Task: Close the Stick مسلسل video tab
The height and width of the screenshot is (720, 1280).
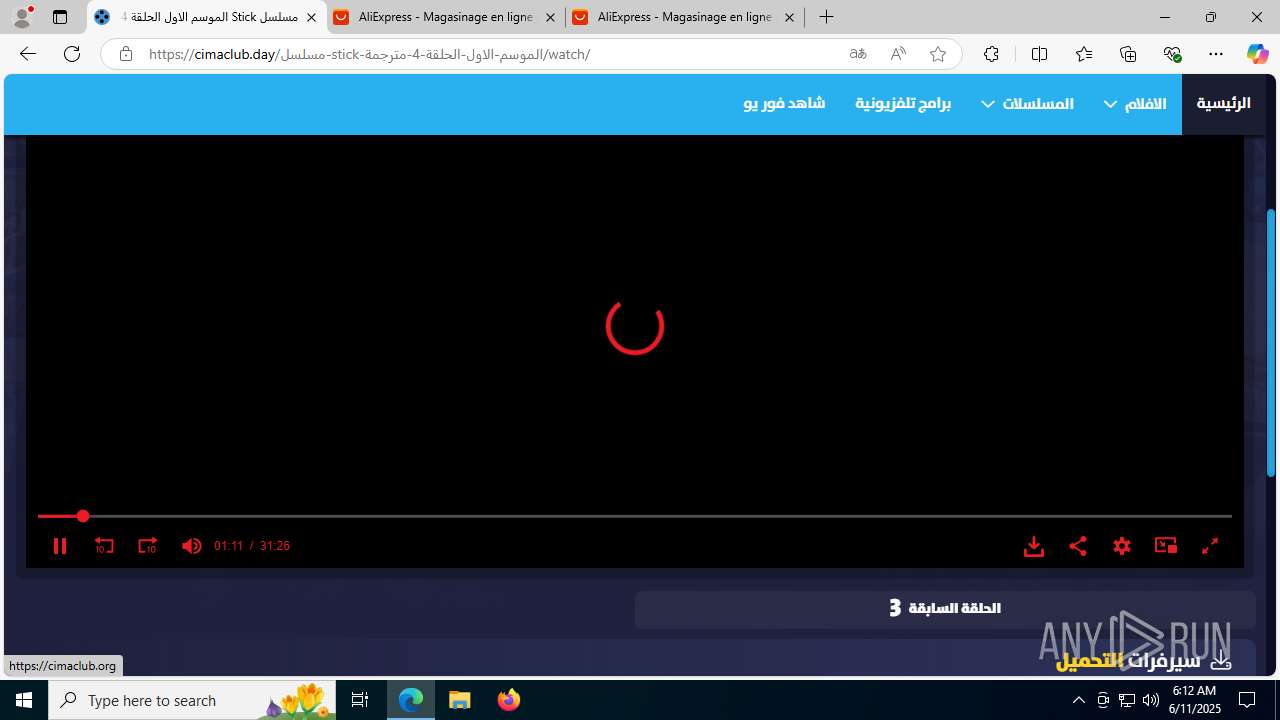Action: 311,17
